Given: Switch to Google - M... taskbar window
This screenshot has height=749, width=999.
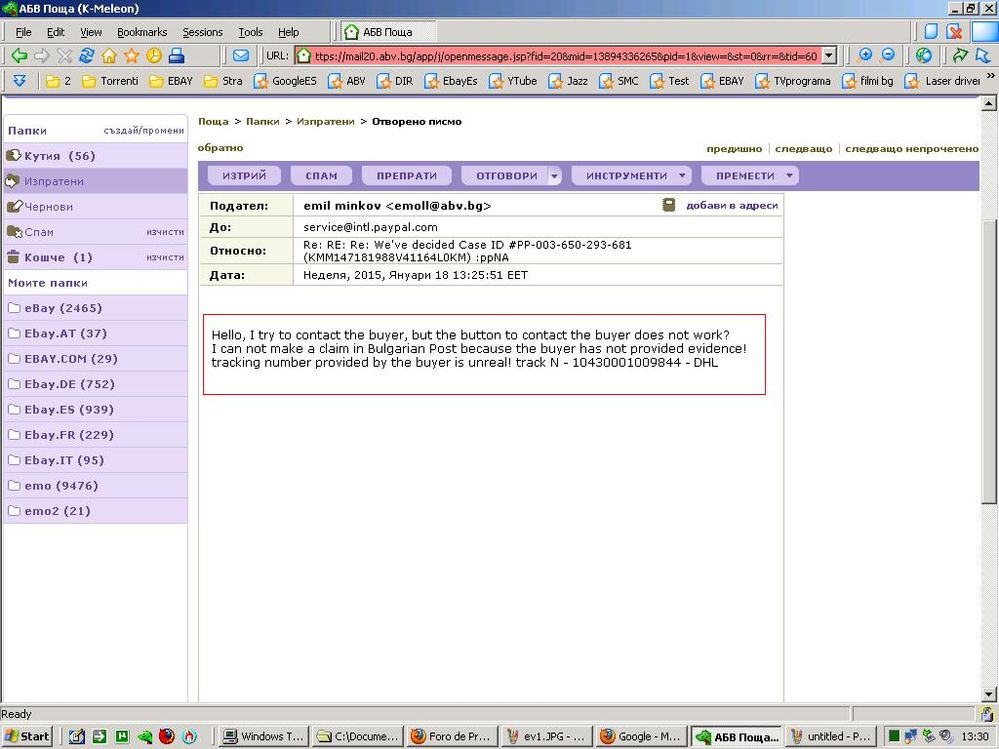Looking at the screenshot, I should [642, 736].
